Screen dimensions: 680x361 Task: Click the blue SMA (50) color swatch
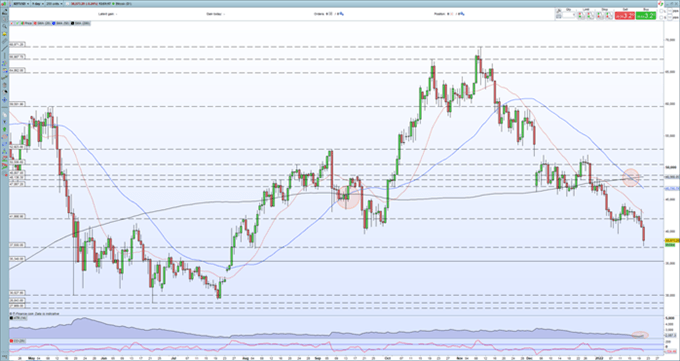[x=53, y=23]
